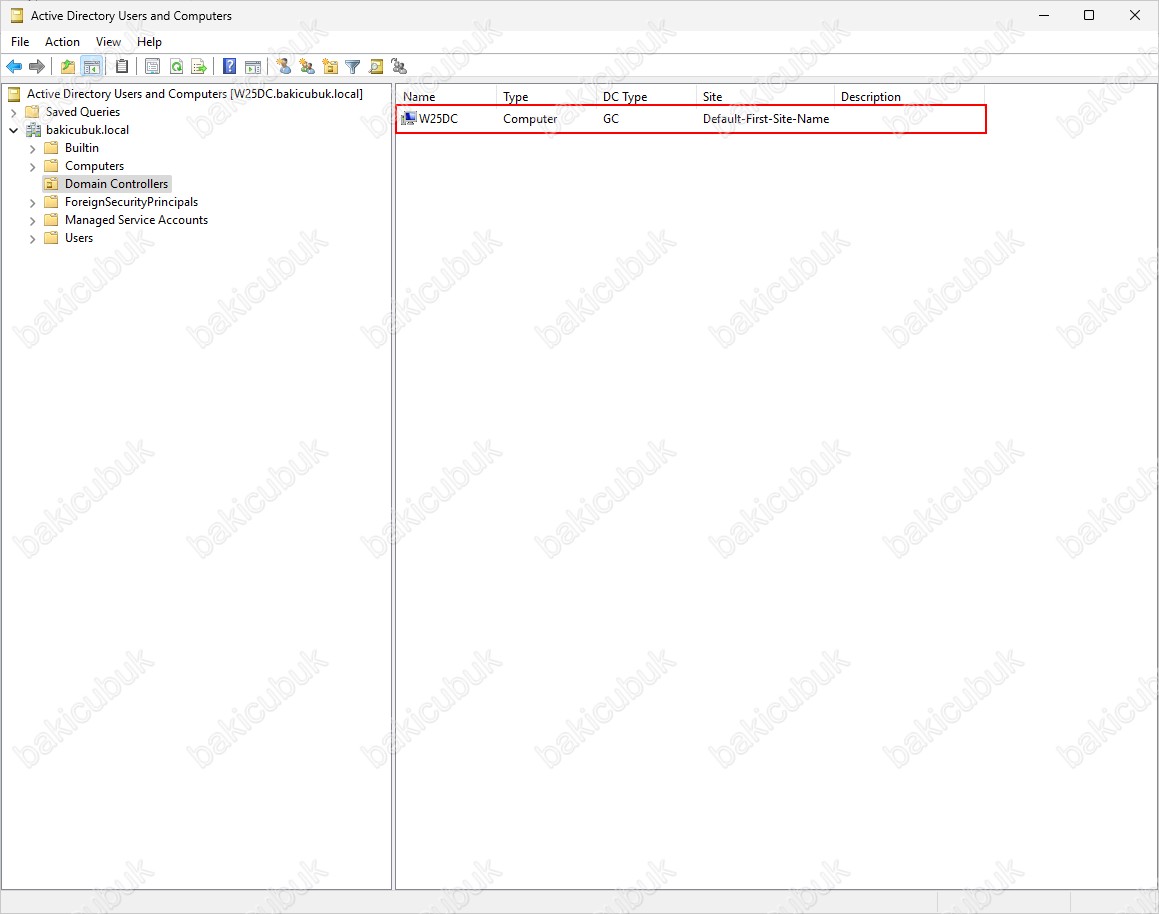Toggle Show/Hide Action Pane icon
Image resolution: width=1159 pixels, height=914 pixels.
tap(253, 66)
